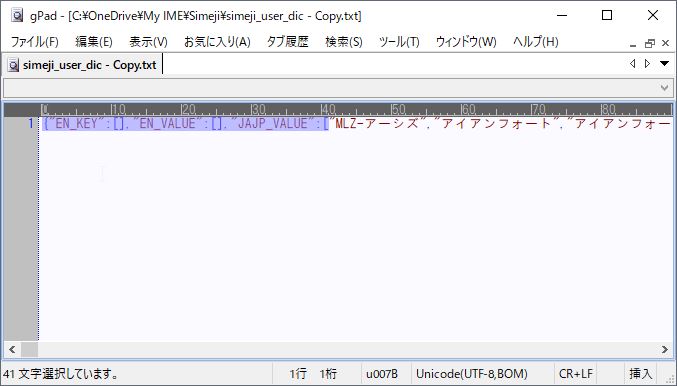Click the 1行 line indicator in status bar
Viewport: 677px width, 386px height.
click(298, 373)
